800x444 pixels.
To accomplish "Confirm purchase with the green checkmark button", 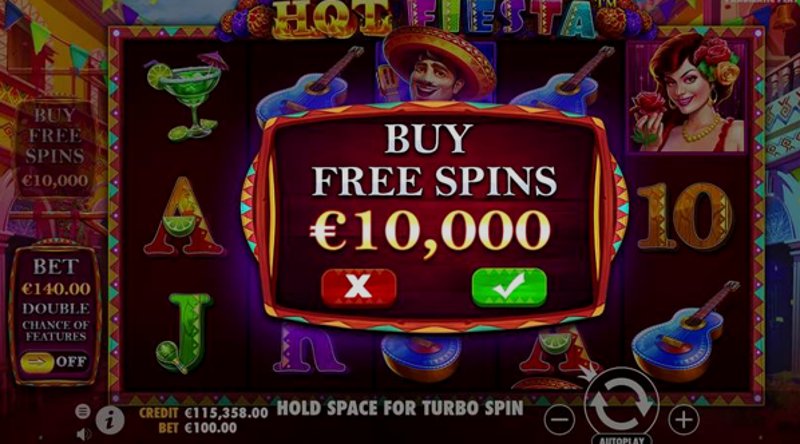I will click(509, 287).
